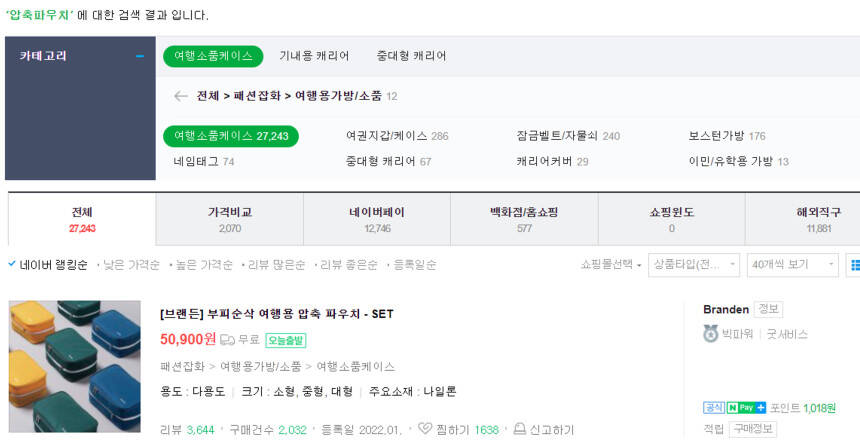This screenshot has height=442, width=860.
Task: Switch to the 가격비교 tab
Action: click(230, 219)
